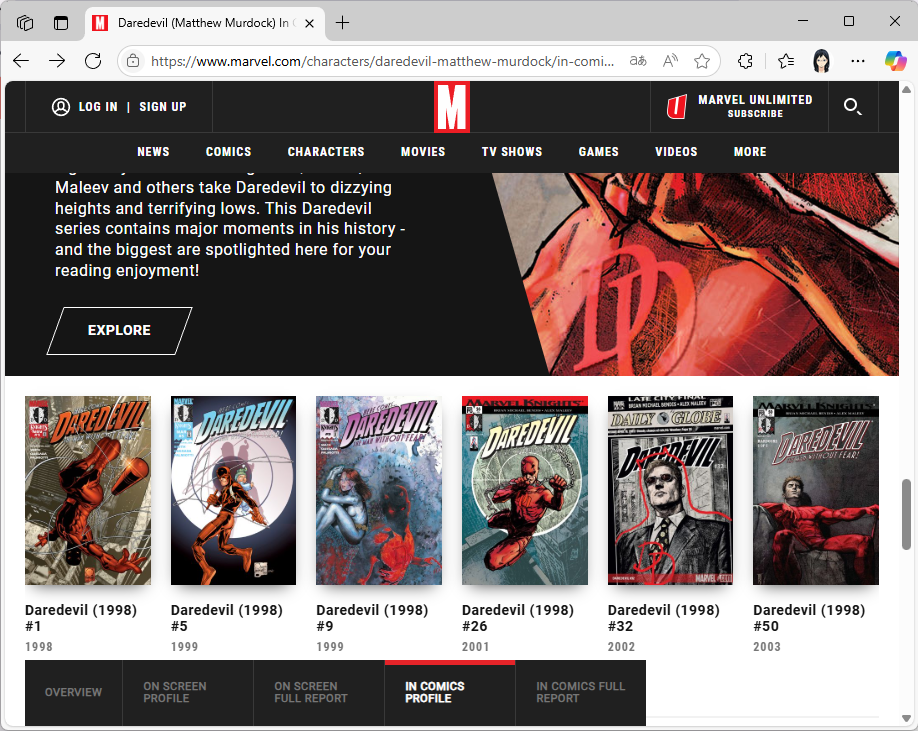
Task: Click the Marvel Unlimited logo icon
Action: (676, 107)
